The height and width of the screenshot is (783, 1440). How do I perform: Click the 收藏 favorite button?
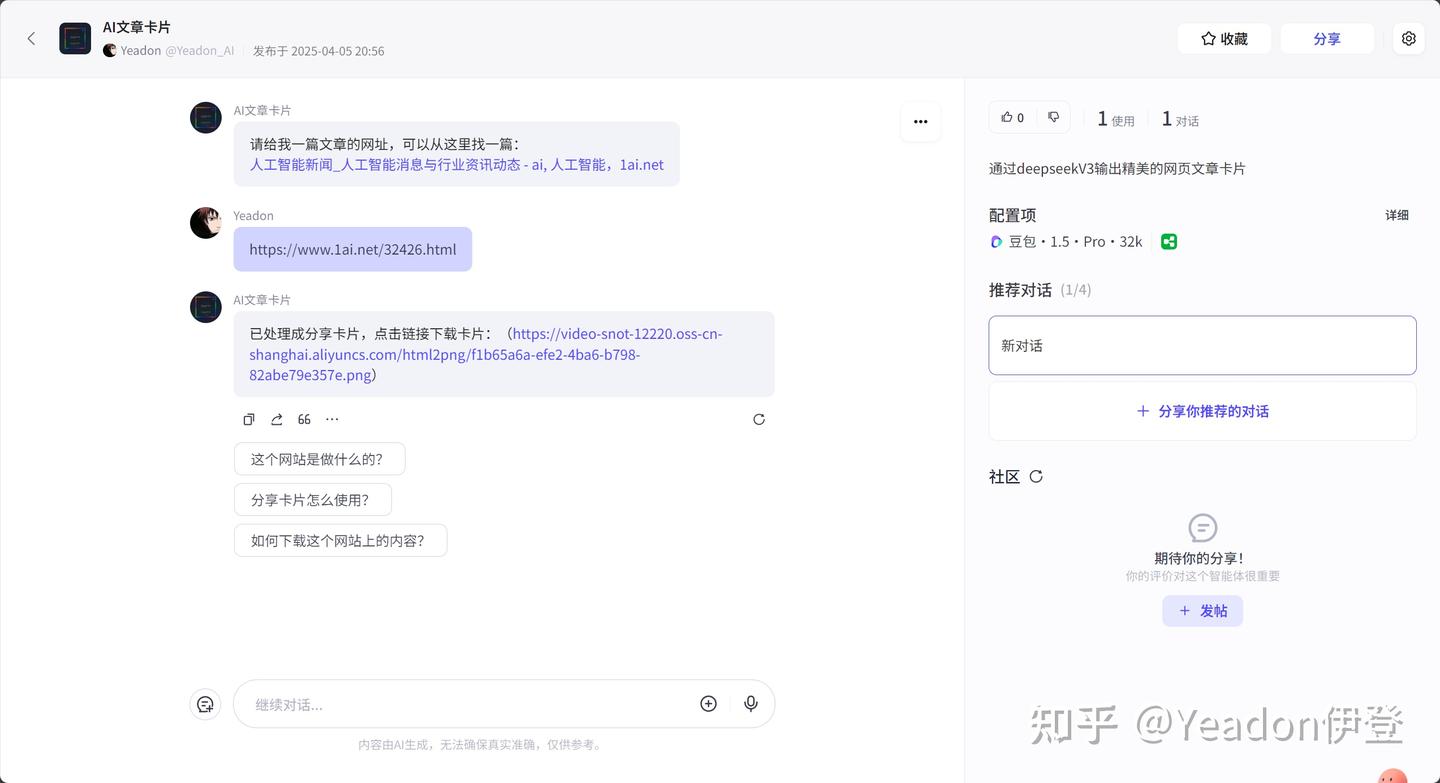pyautogui.click(x=1224, y=39)
